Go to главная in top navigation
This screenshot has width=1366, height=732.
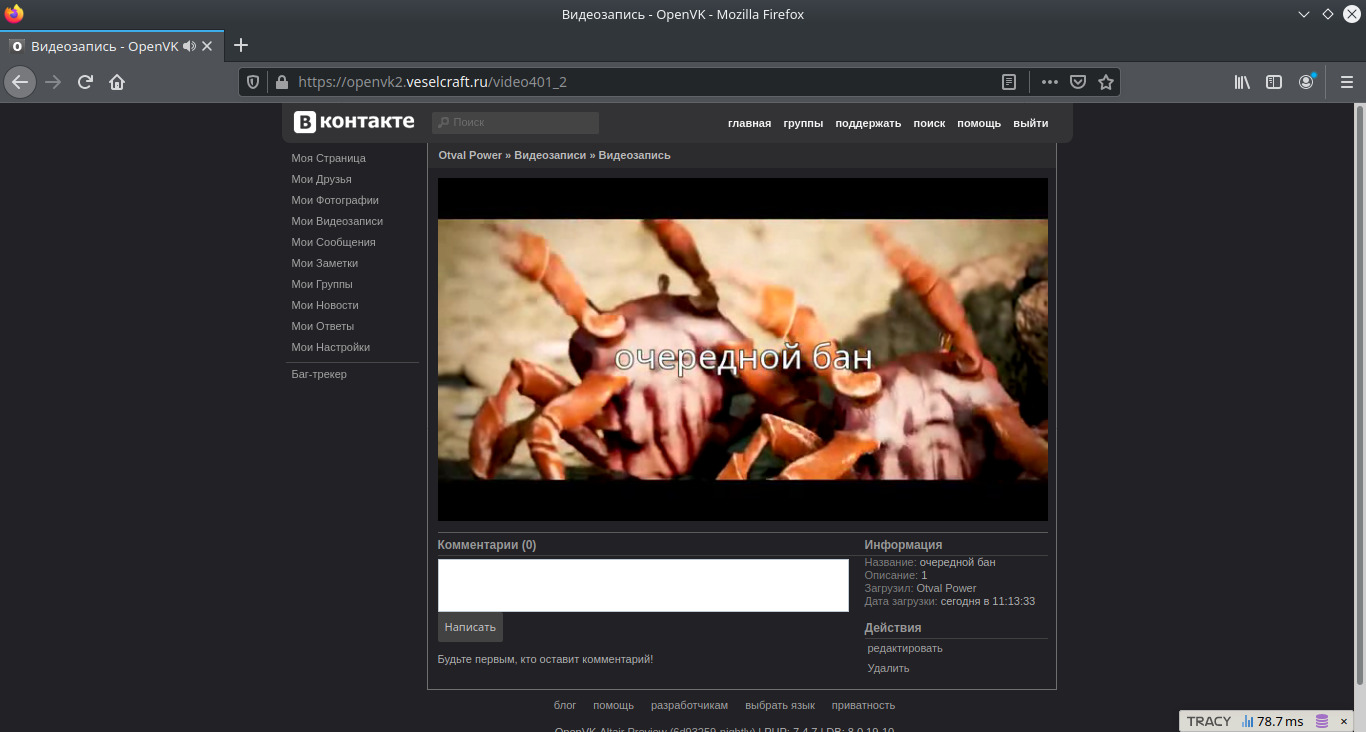click(x=749, y=123)
